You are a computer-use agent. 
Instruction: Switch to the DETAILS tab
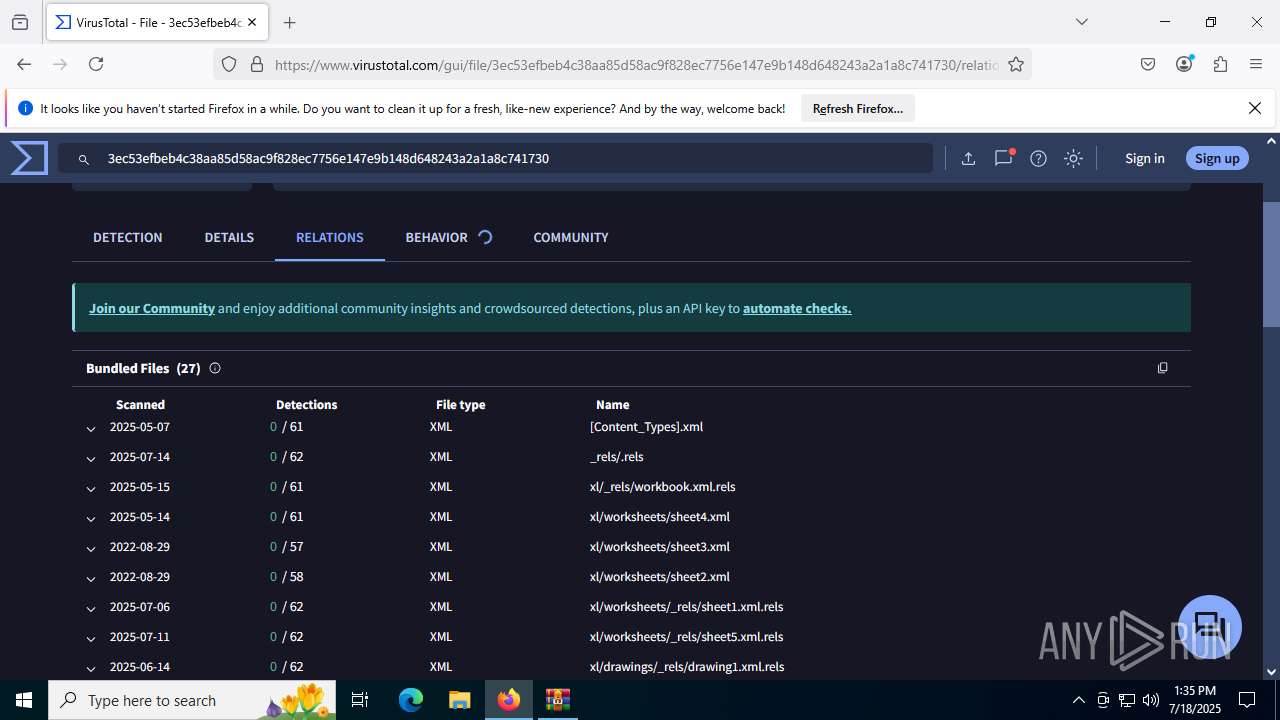coord(229,237)
